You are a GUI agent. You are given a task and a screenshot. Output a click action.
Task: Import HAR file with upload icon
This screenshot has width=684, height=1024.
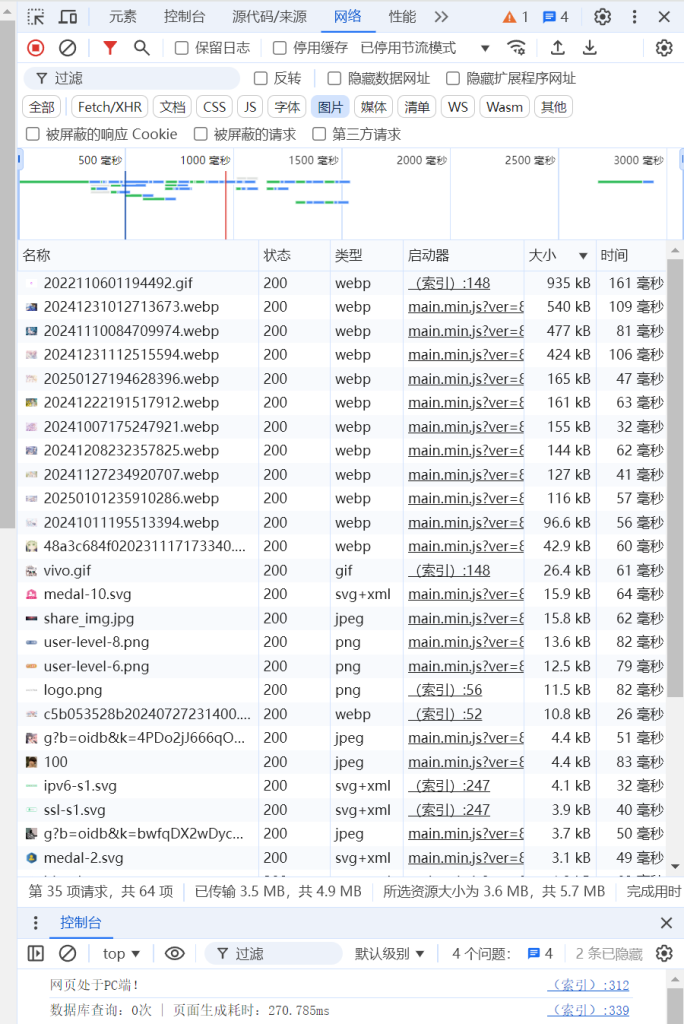coord(558,48)
